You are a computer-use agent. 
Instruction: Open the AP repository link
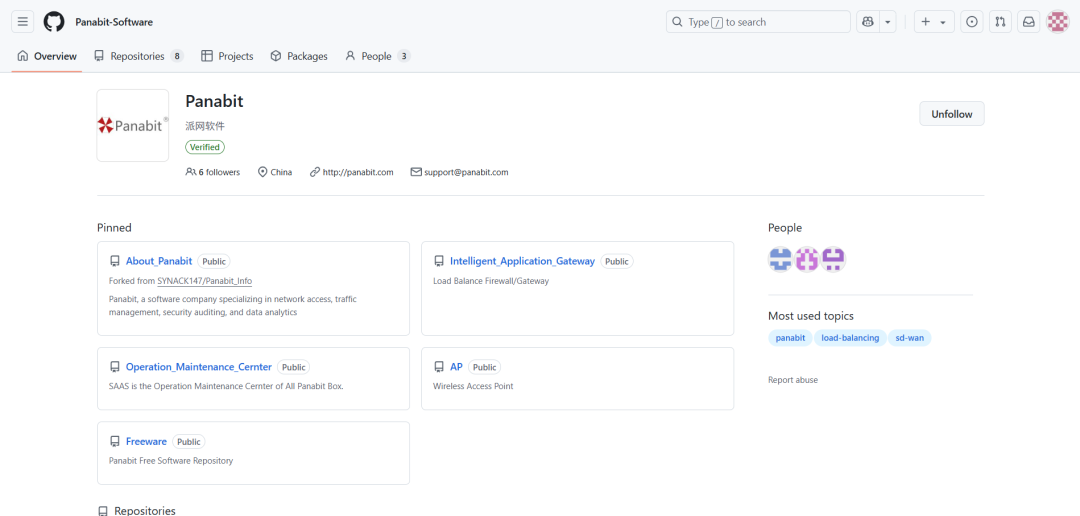pyautogui.click(x=456, y=367)
